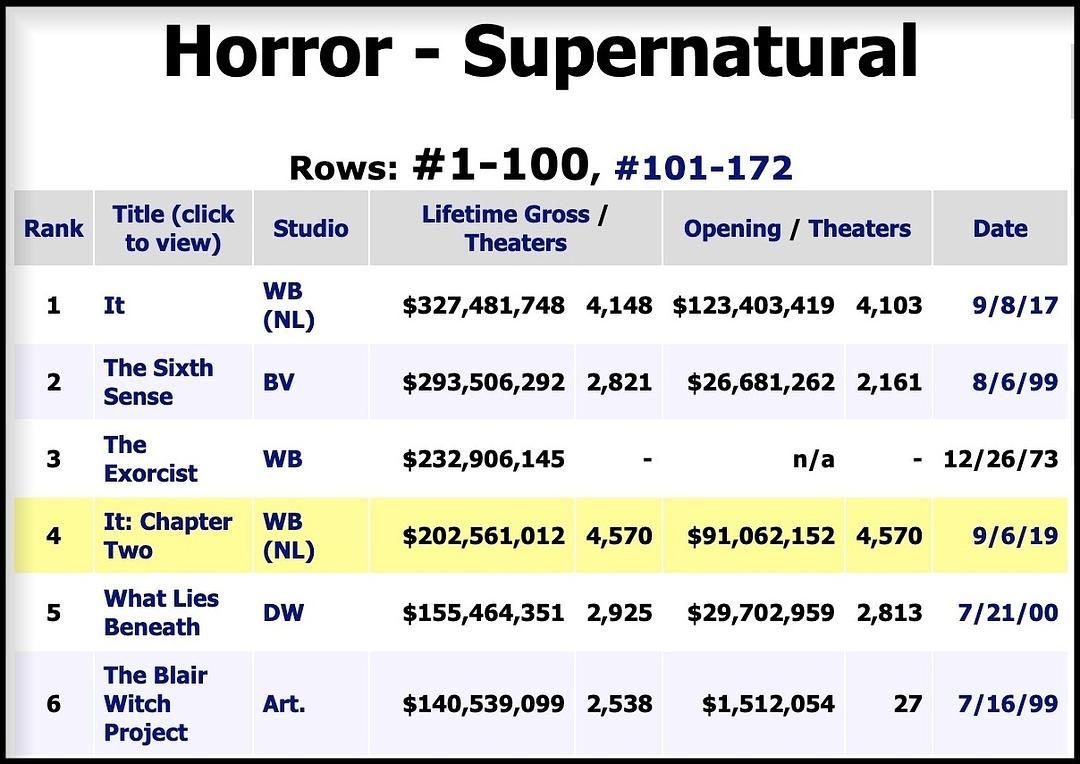Open 'What Lies Beneath' movie link
The width and height of the screenshot is (1080, 764).
tap(160, 612)
